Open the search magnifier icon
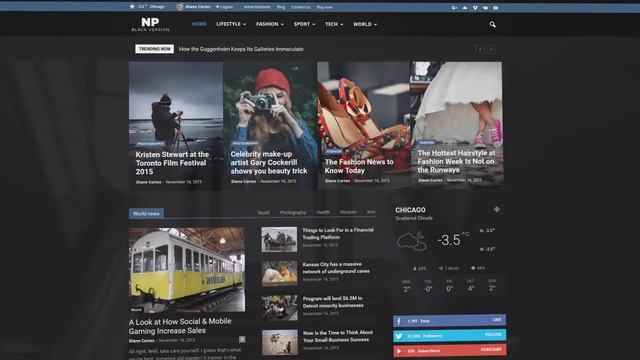 point(493,24)
